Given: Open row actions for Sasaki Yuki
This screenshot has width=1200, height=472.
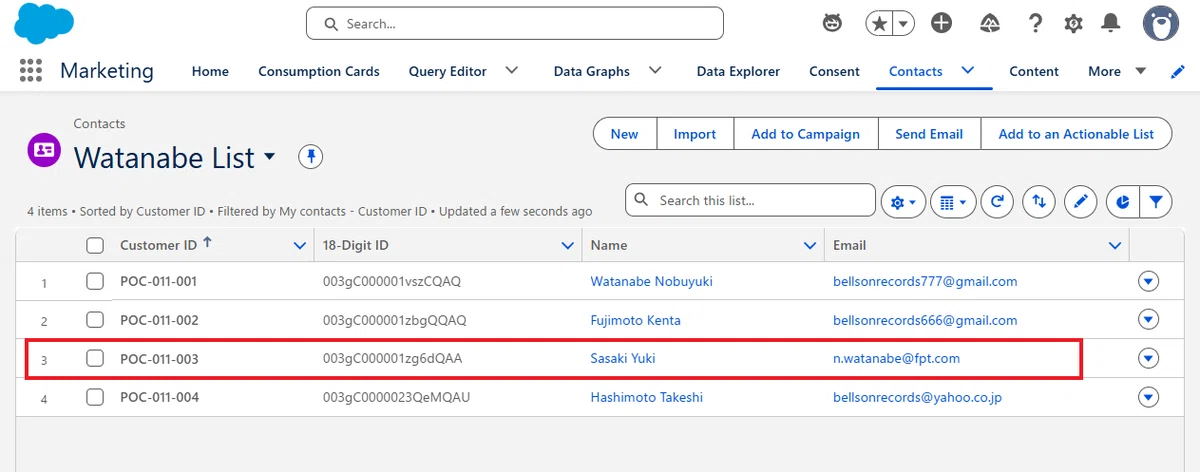Looking at the screenshot, I should (x=1148, y=358).
